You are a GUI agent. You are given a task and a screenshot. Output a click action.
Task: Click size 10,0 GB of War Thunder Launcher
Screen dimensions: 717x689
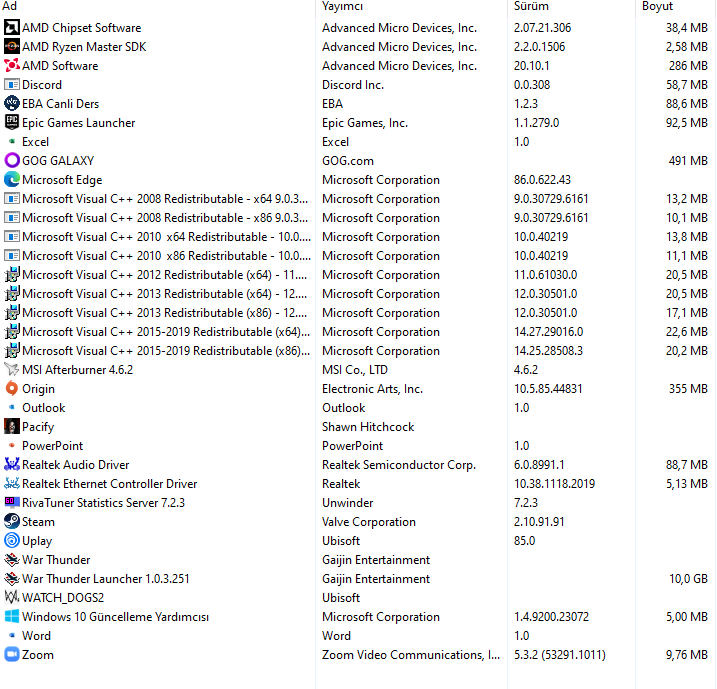[688, 579]
